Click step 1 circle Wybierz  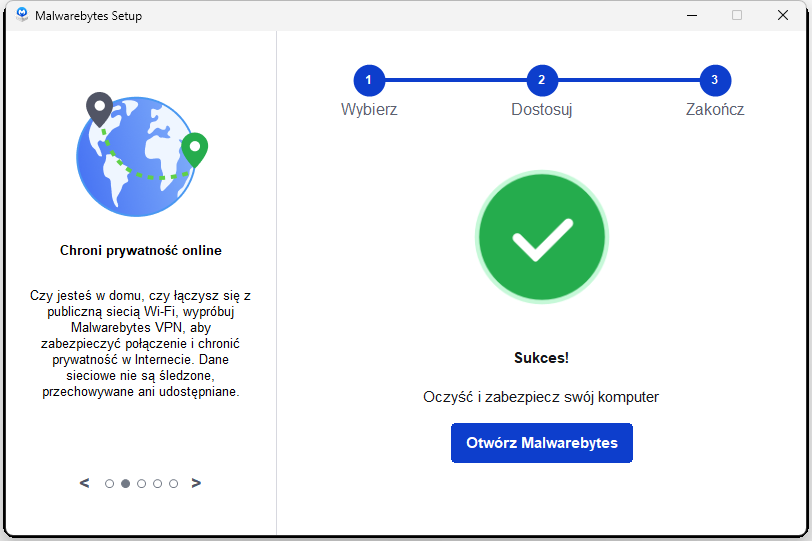point(369,80)
